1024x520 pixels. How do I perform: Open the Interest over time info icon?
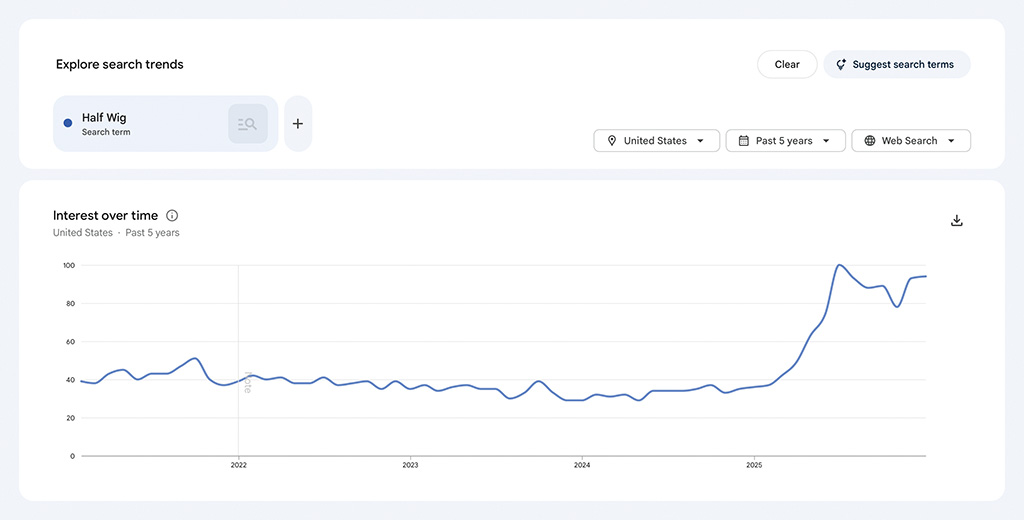[172, 216]
